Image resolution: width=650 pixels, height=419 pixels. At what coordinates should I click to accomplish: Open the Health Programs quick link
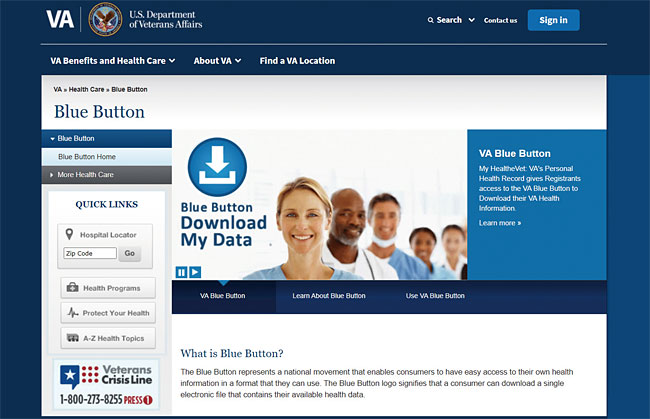click(108, 288)
